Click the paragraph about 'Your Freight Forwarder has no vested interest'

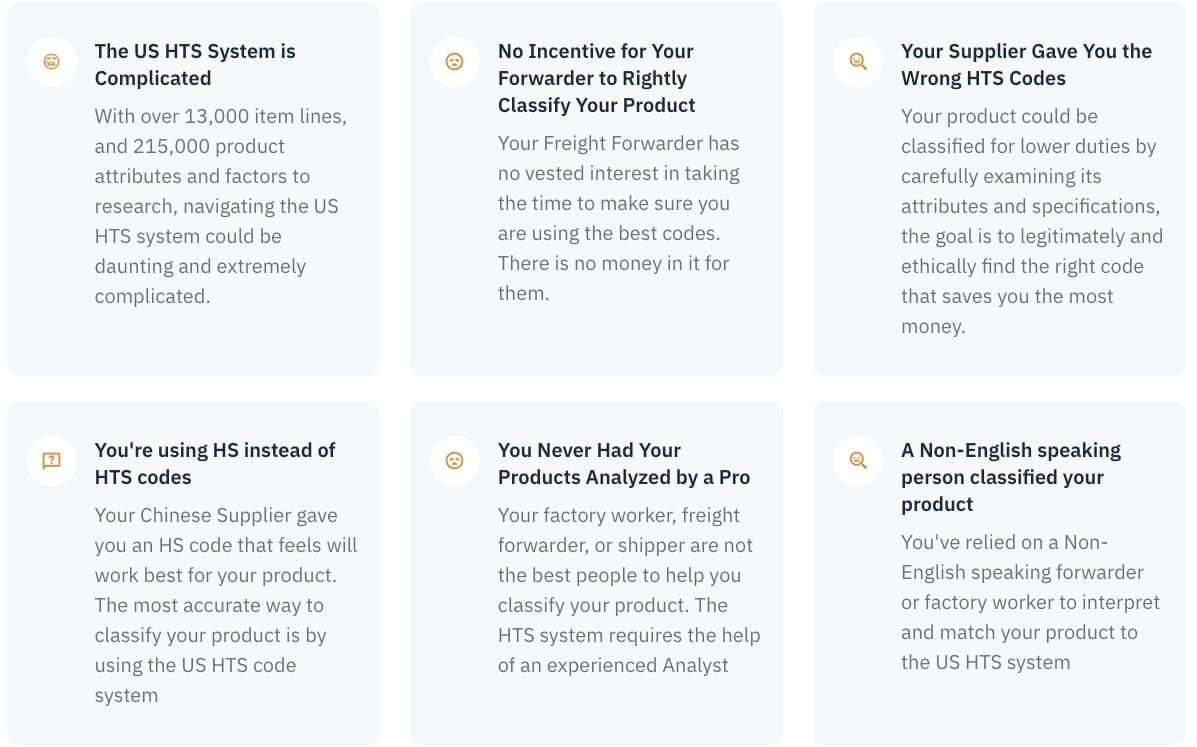[x=618, y=218]
